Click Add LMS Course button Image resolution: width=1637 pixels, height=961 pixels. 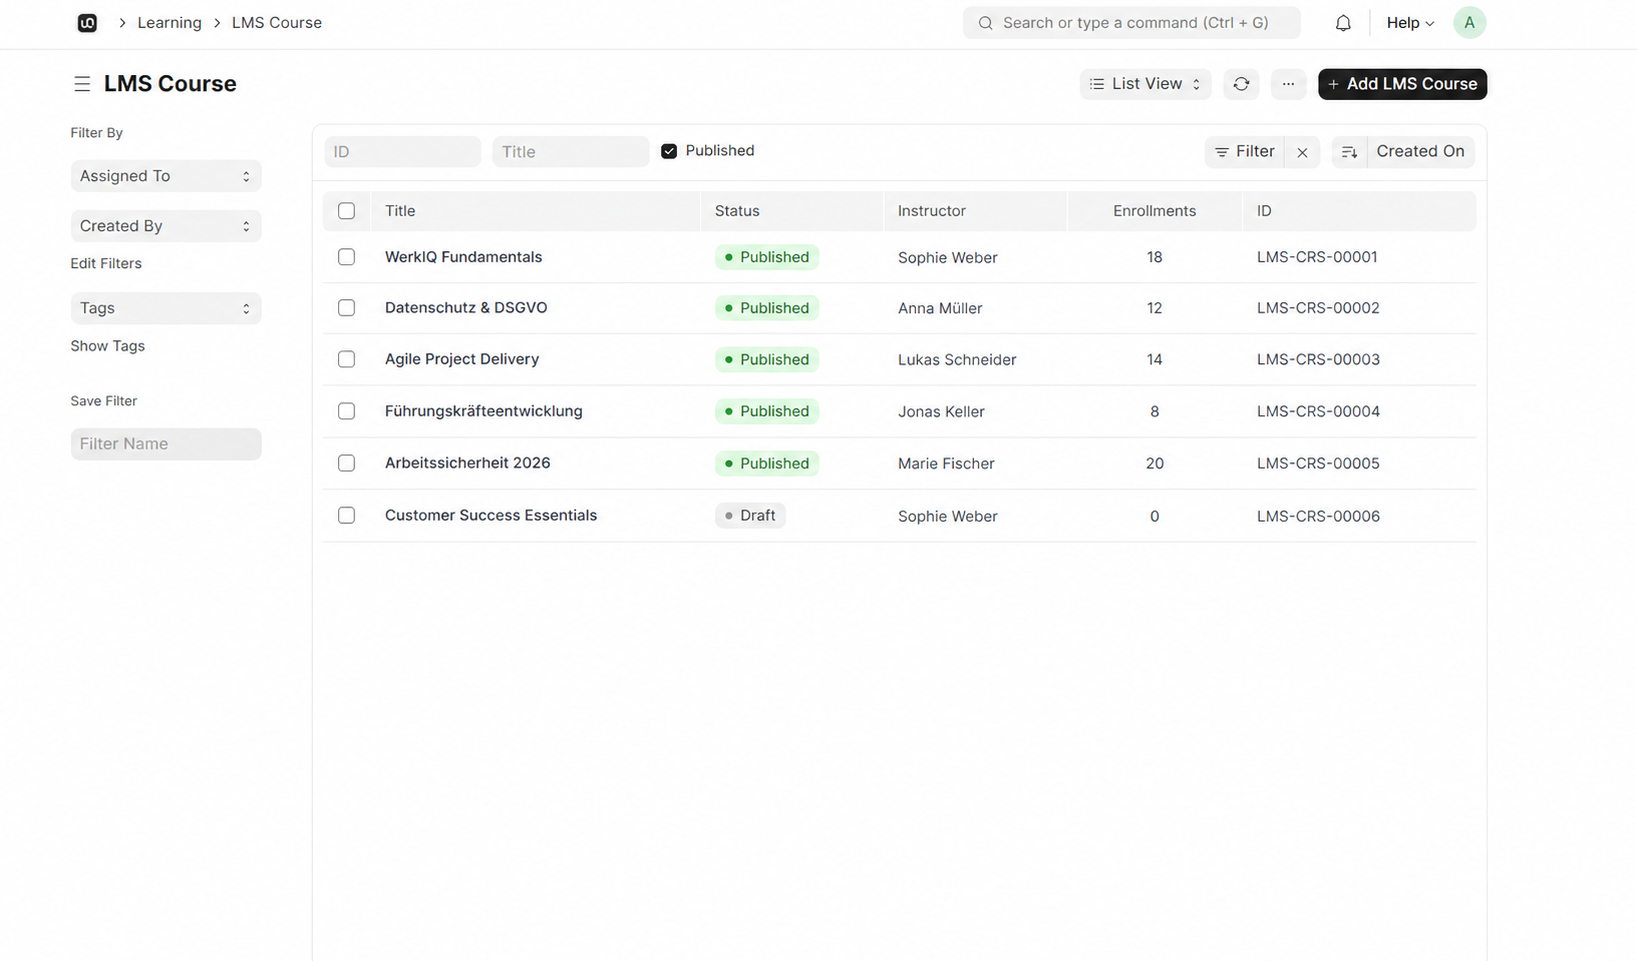point(1402,84)
